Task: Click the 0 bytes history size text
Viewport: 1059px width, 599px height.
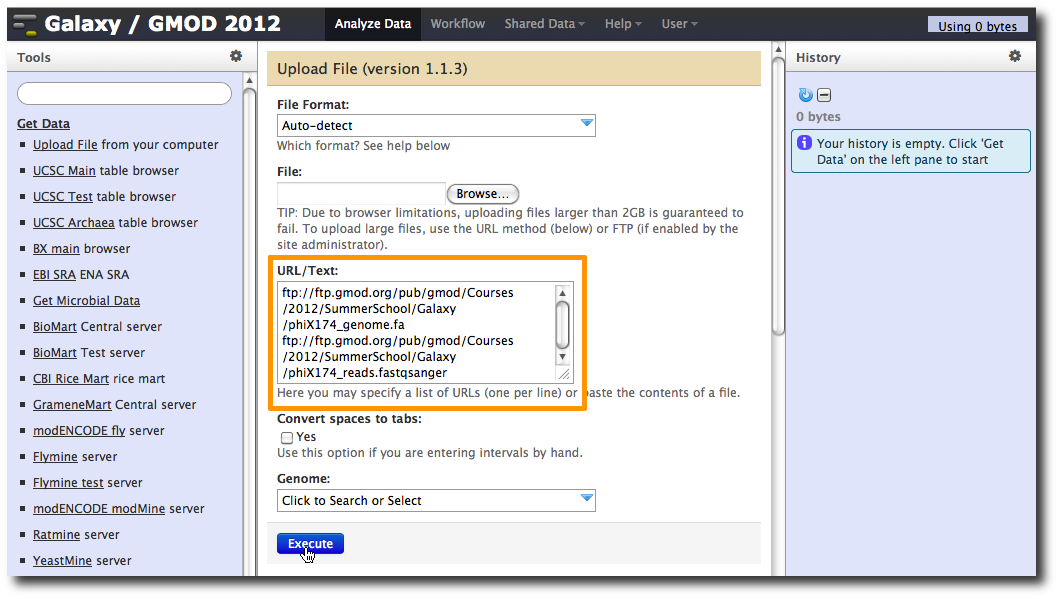Action: pyautogui.click(x=818, y=117)
